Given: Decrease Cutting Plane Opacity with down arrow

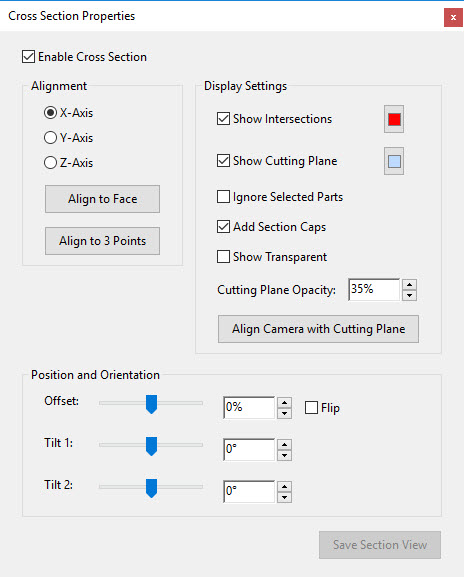Looking at the screenshot, I should coord(409,295).
